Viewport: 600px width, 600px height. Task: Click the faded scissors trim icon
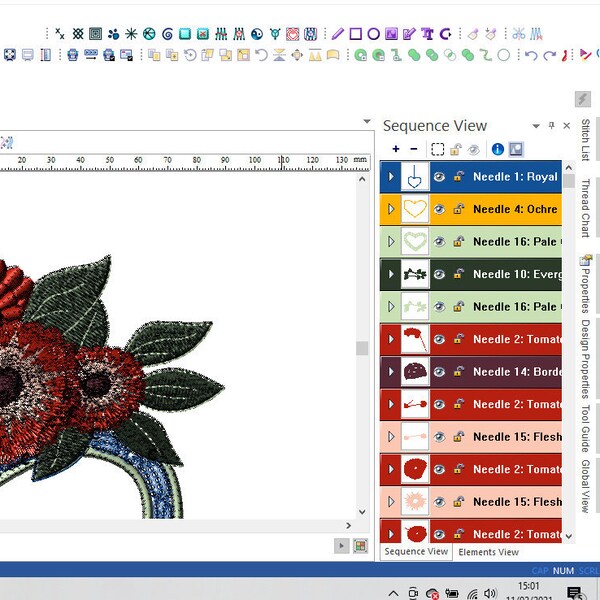coord(519,34)
